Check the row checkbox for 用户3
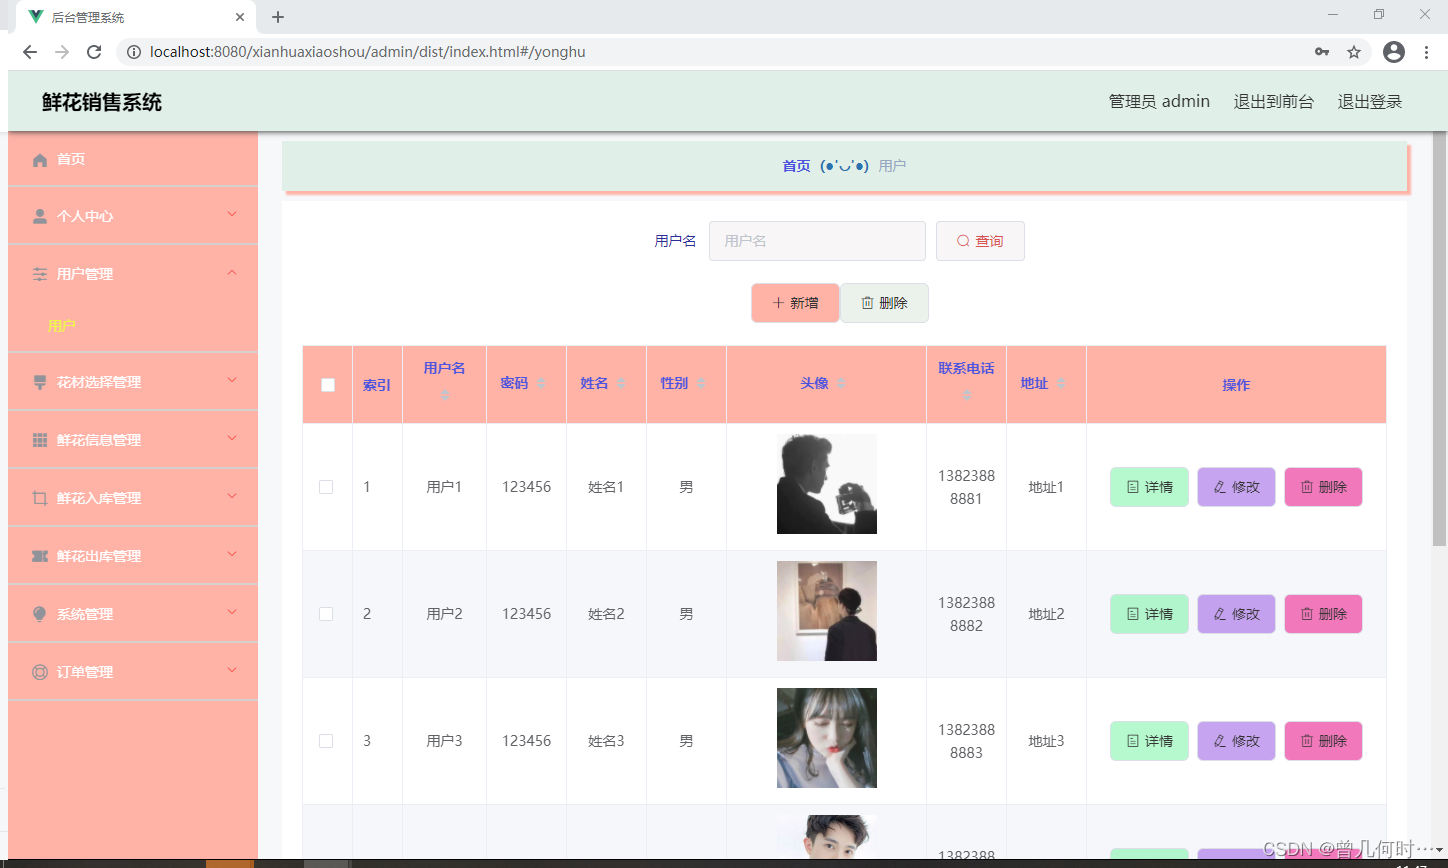Viewport: 1448px width, 868px height. click(326, 741)
